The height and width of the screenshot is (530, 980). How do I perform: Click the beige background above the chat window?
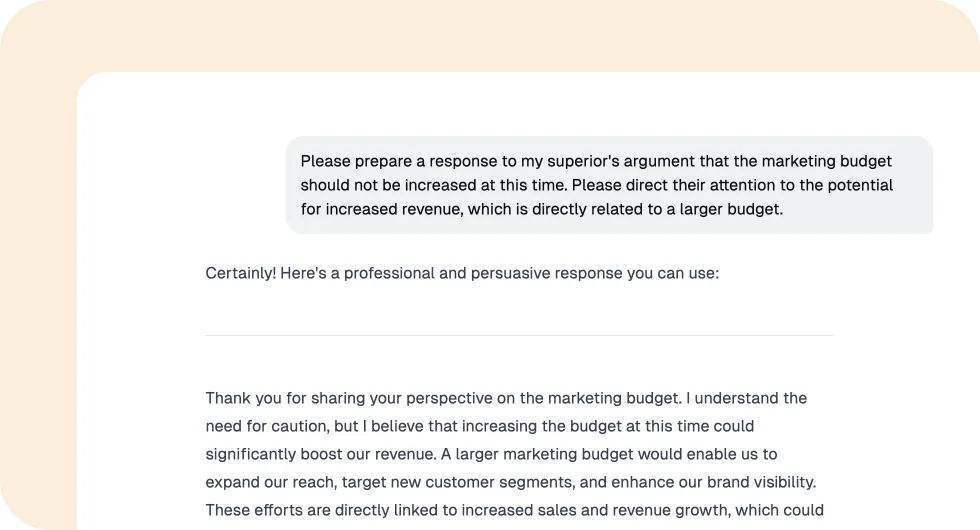pyautogui.click(x=490, y=34)
